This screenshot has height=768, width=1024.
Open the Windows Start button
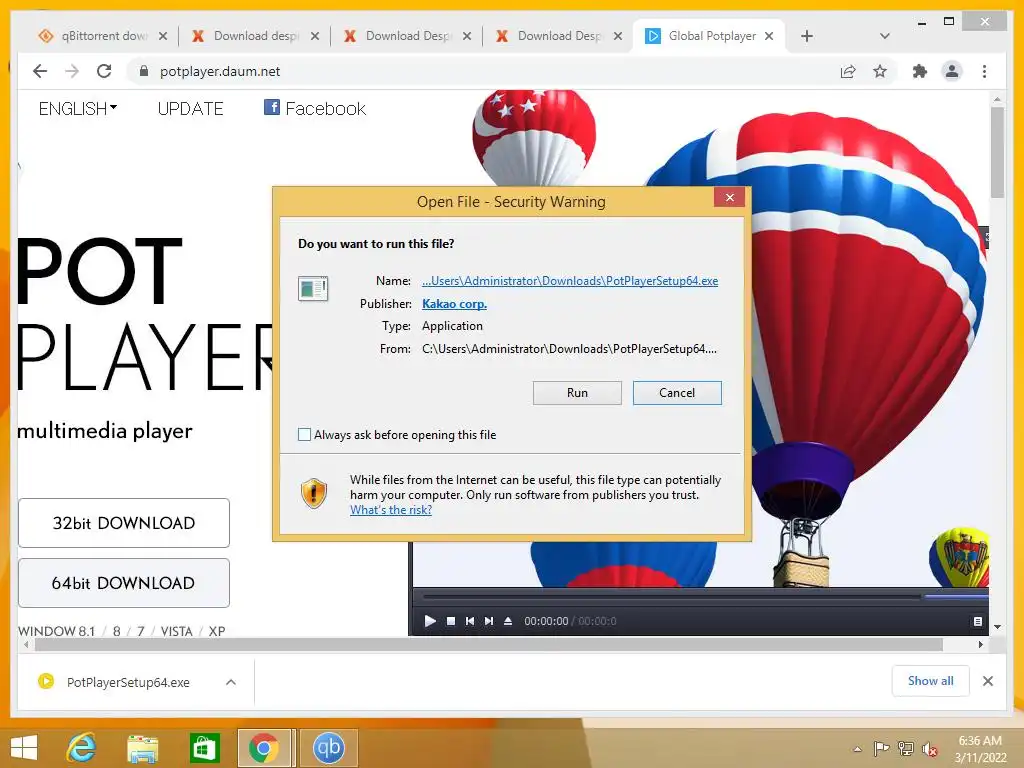(x=24, y=748)
